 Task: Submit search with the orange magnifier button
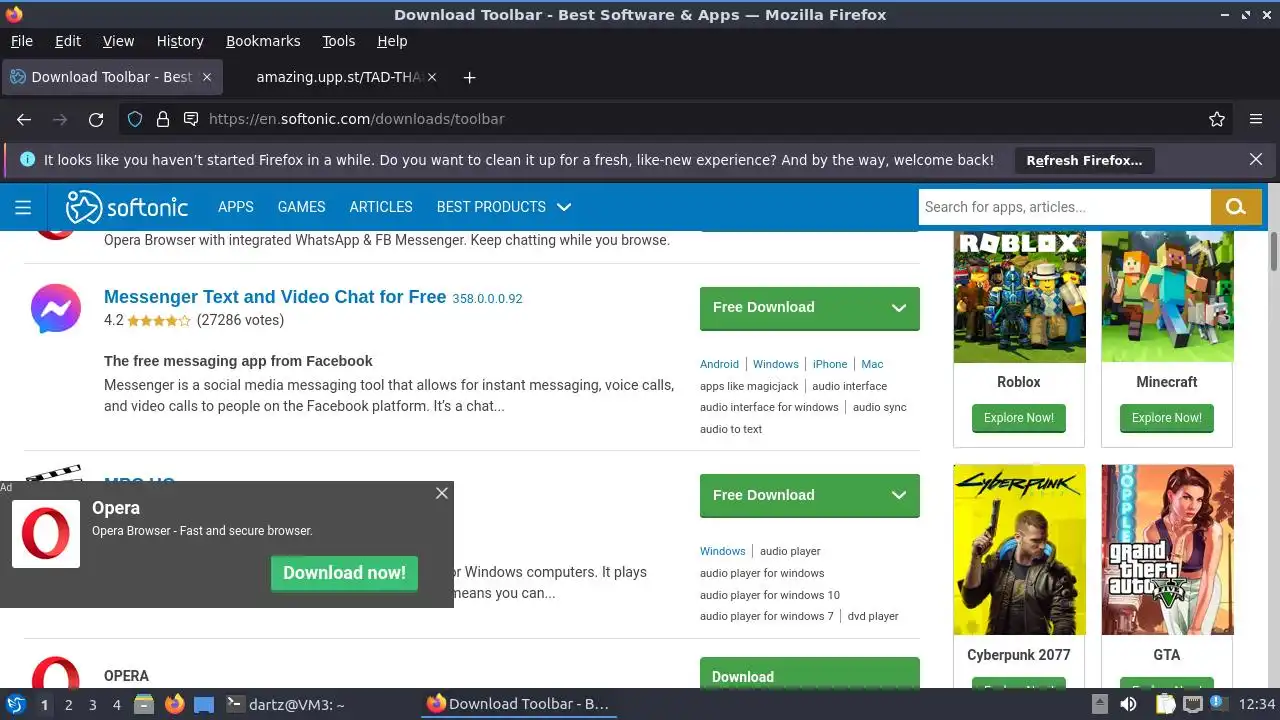point(1236,207)
